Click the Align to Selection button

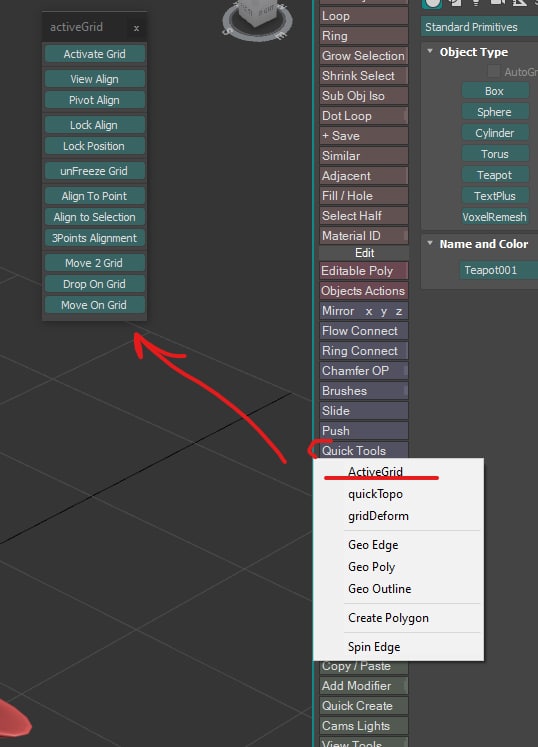click(94, 217)
